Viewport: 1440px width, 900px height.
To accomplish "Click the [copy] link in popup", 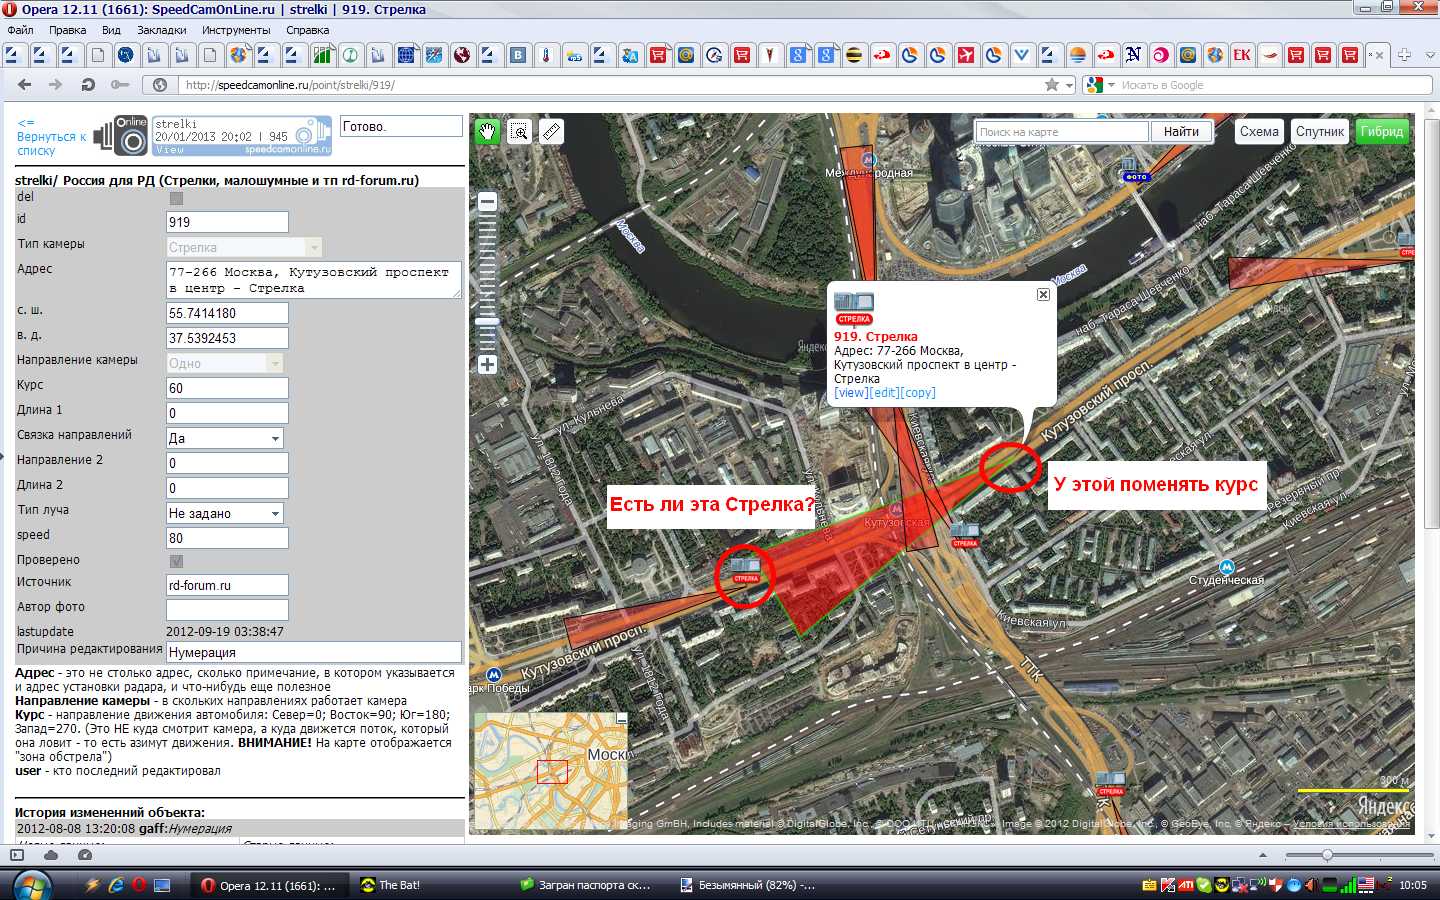I will (917, 393).
